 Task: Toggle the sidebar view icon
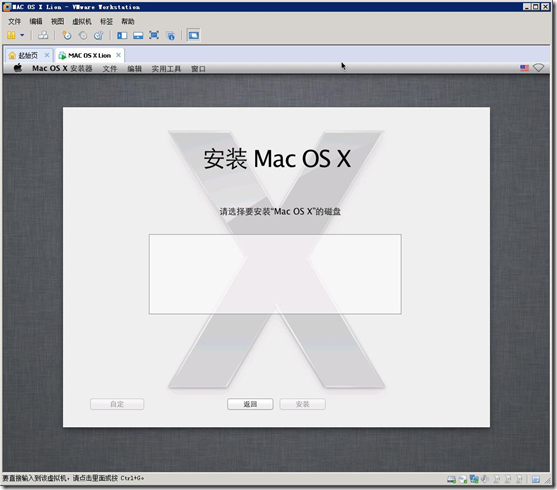tap(122, 35)
